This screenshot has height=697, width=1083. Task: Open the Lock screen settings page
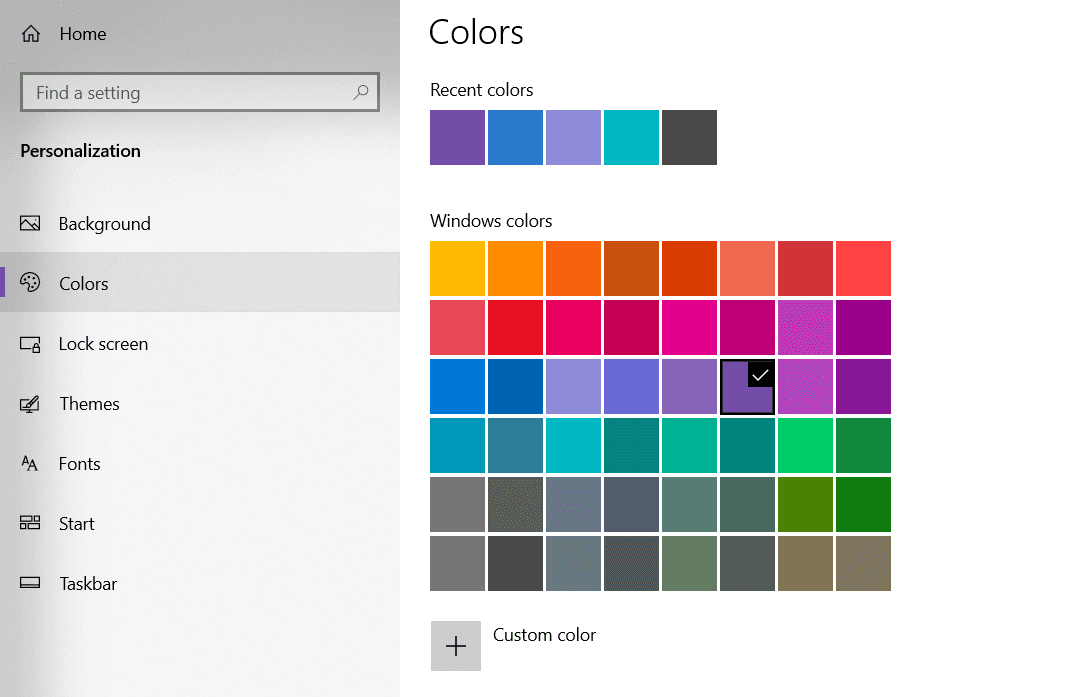tap(200, 343)
